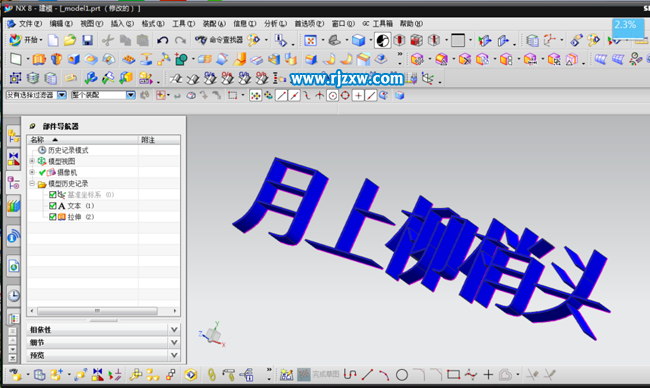Click the Mirror Assembly icon in the bottom toolbar
Viewport: 650px width, 388px height.
coord(98,375)
